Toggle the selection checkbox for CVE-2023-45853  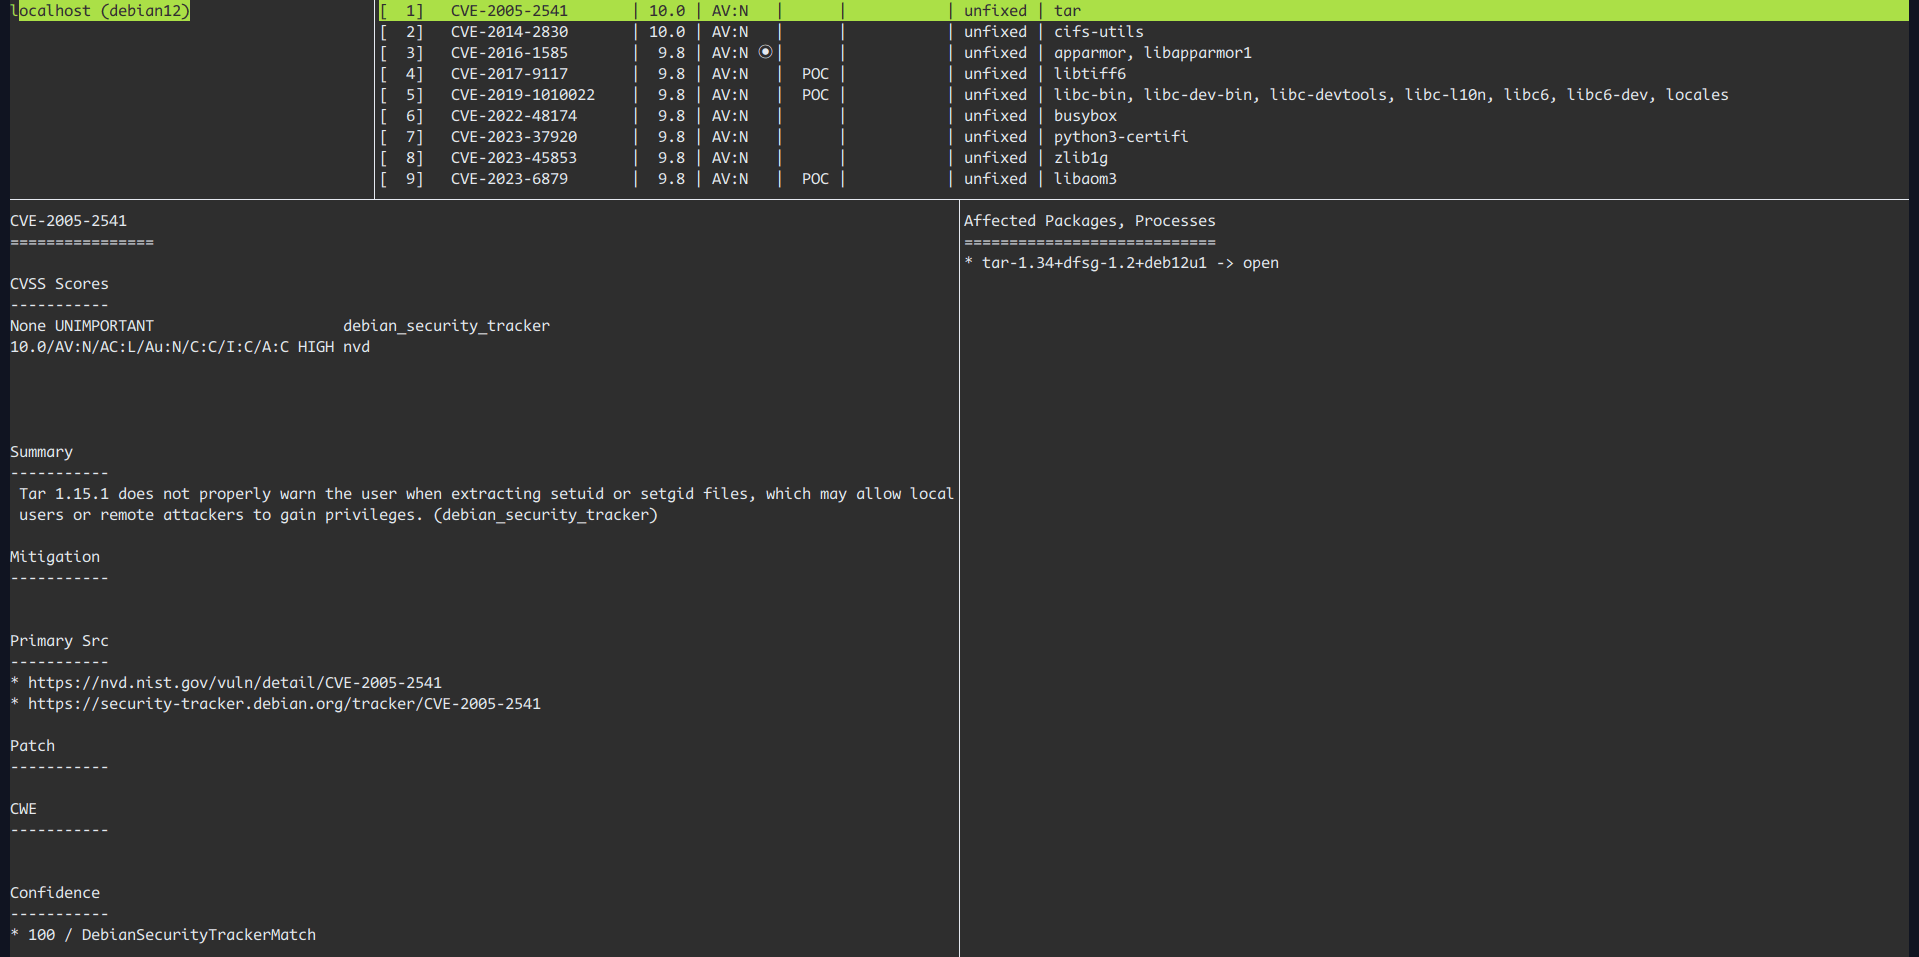click(403, 157)
